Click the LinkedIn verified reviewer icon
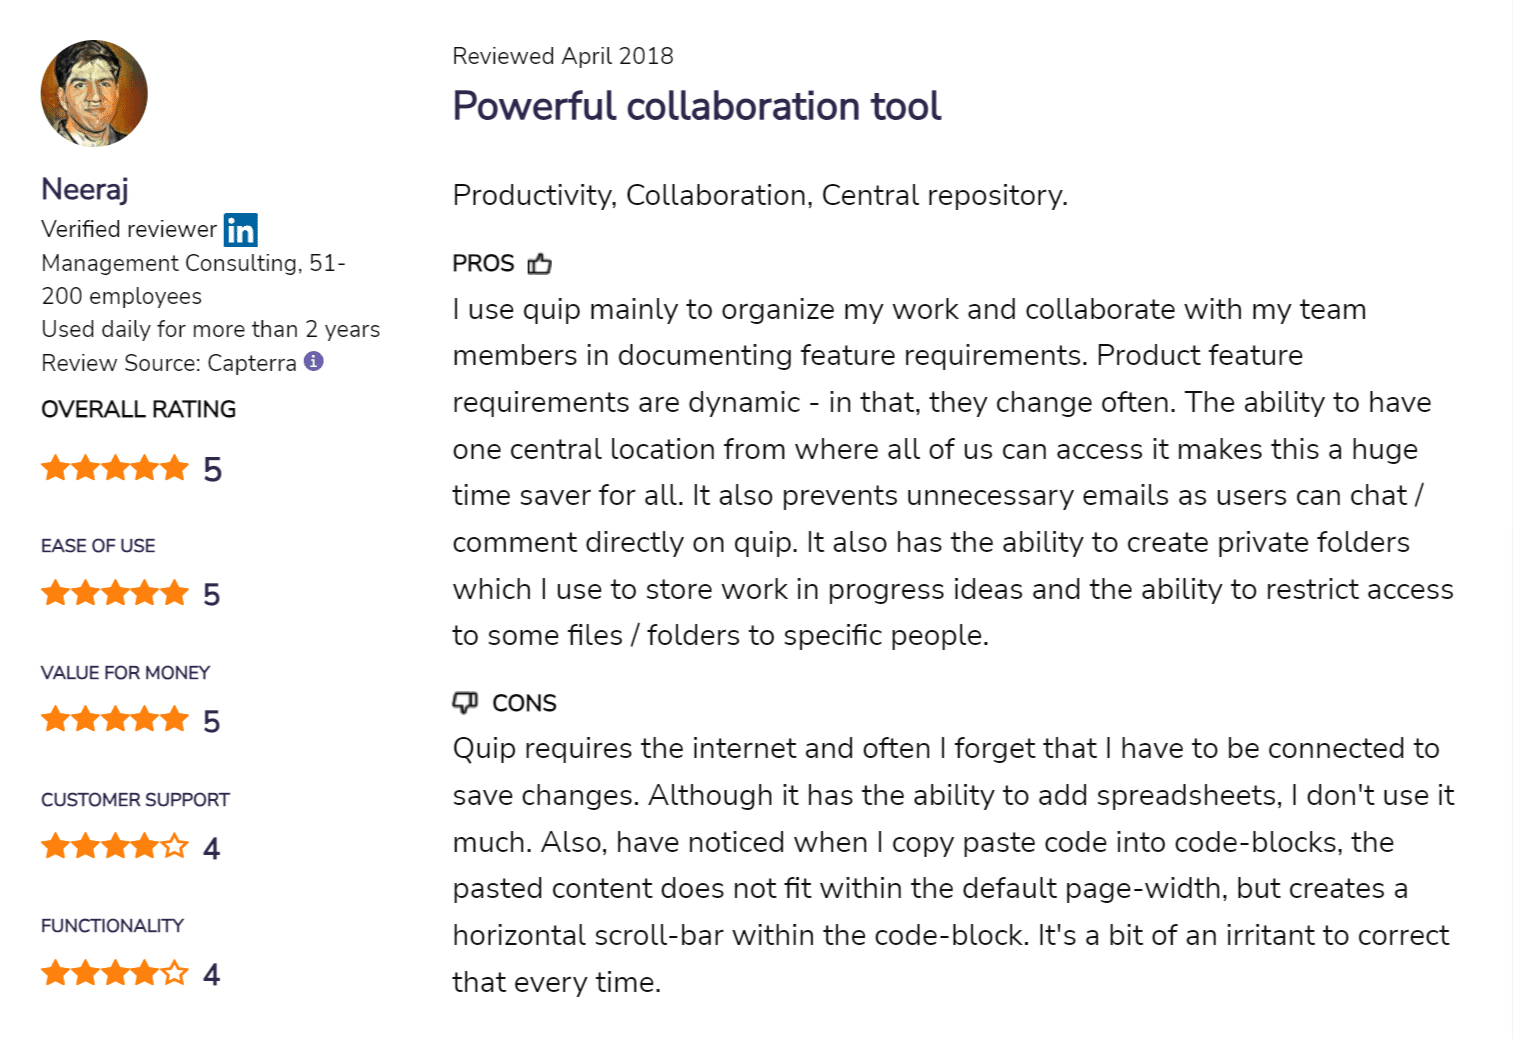1513x1040 pixels. (240, 230)
